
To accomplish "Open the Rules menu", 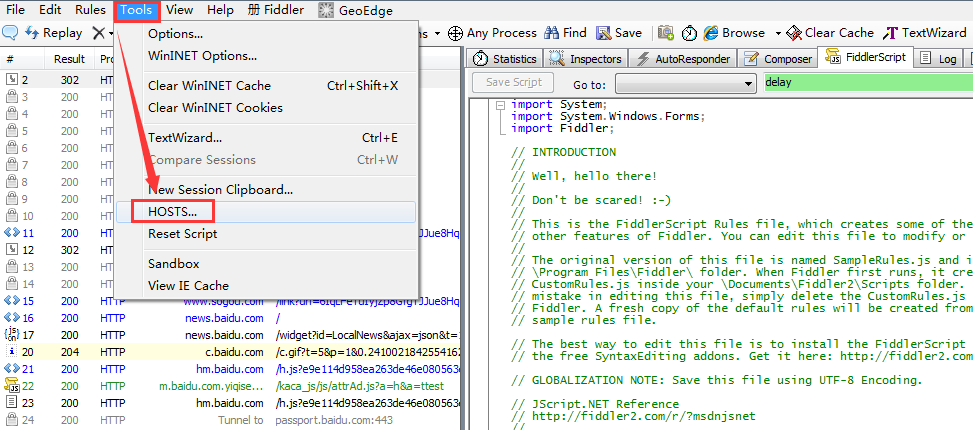I will (x=90, y=10).
